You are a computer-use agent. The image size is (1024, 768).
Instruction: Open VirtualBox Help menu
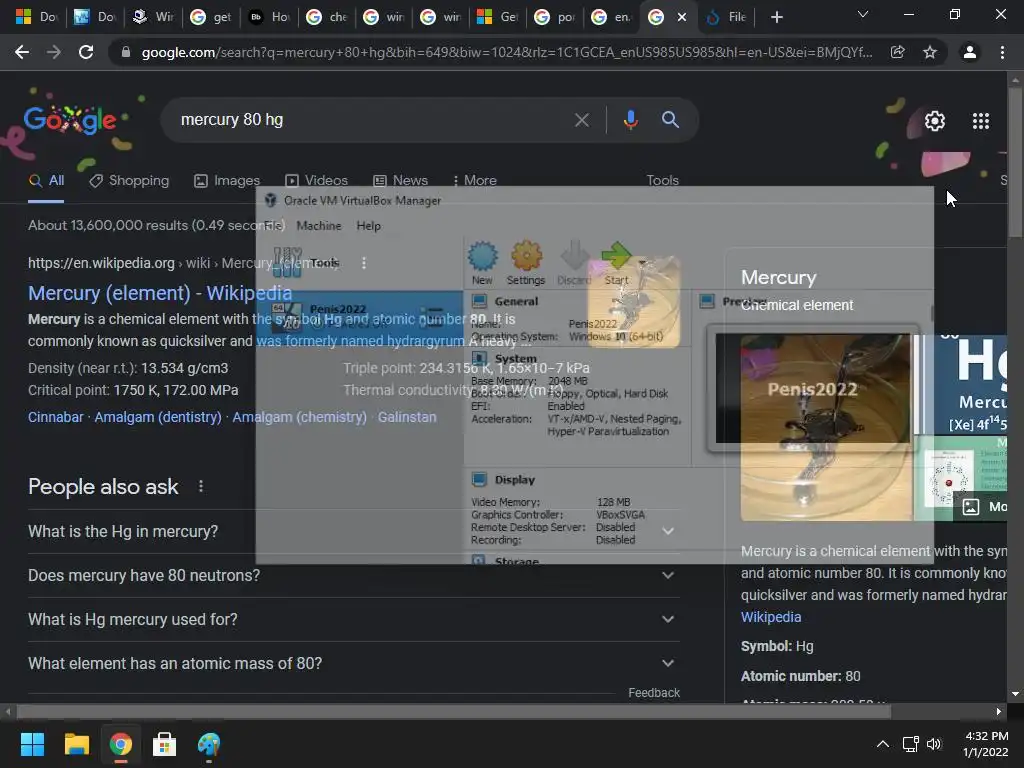[x=368, y=226]
